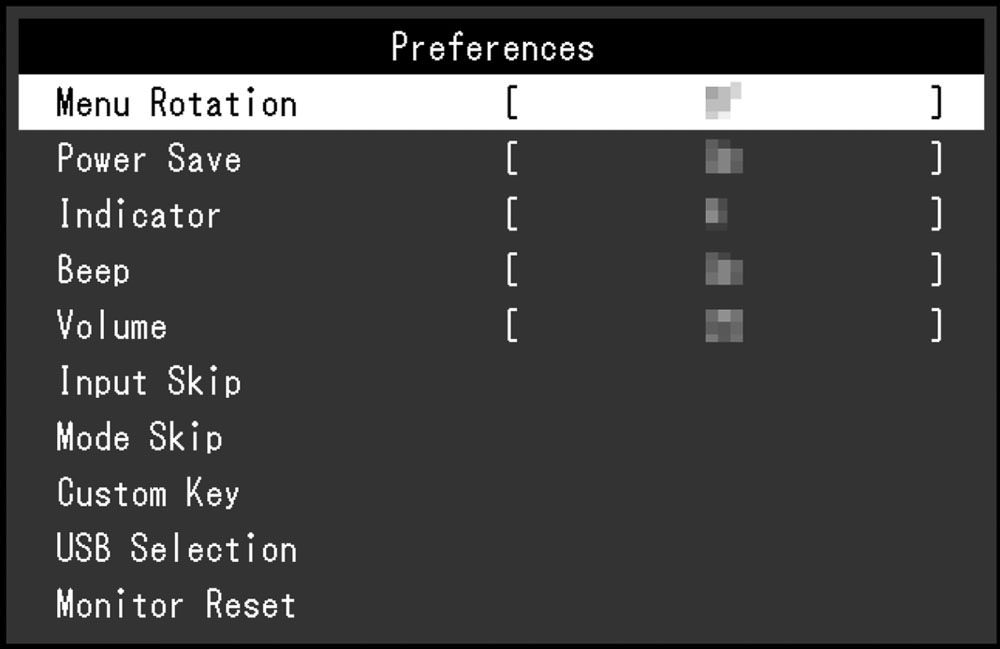Image resolution: width=1000 pixels, height=649 pixels.
Task: Toggle the Beep value
Action: tap(723, 270)
